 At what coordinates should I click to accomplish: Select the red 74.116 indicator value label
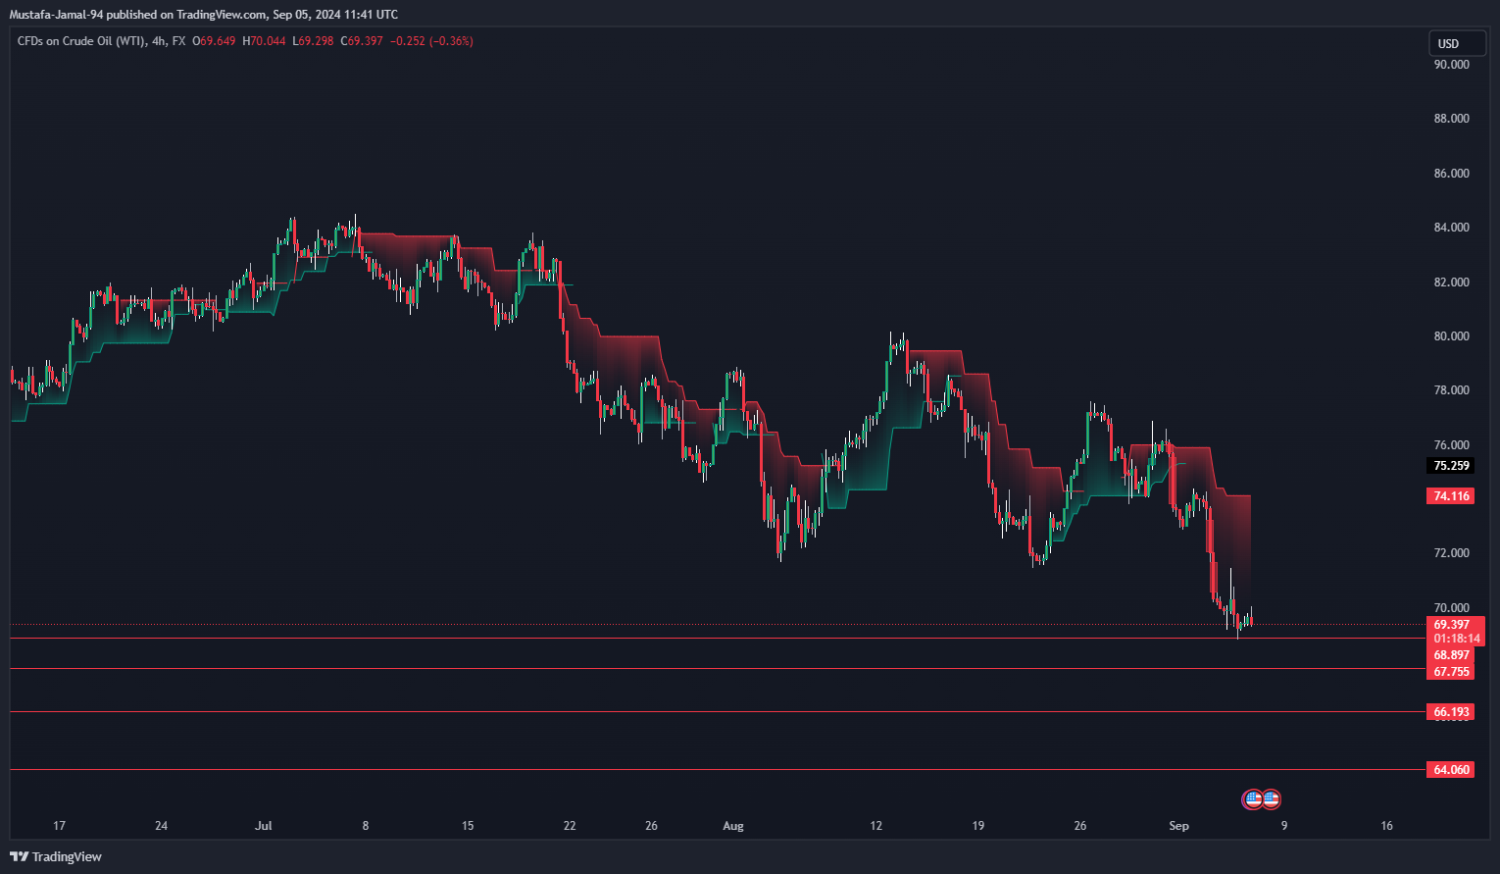coord(1451,496)
